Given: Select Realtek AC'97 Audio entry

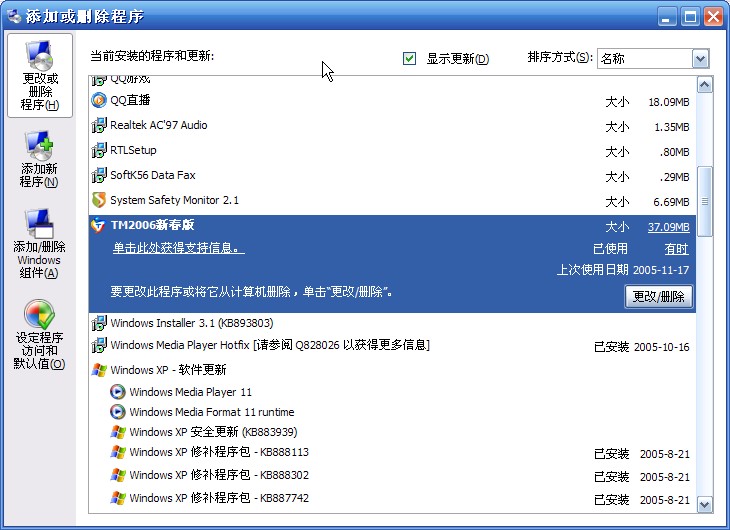Looking at the screenshot, I should coord(158,125).
